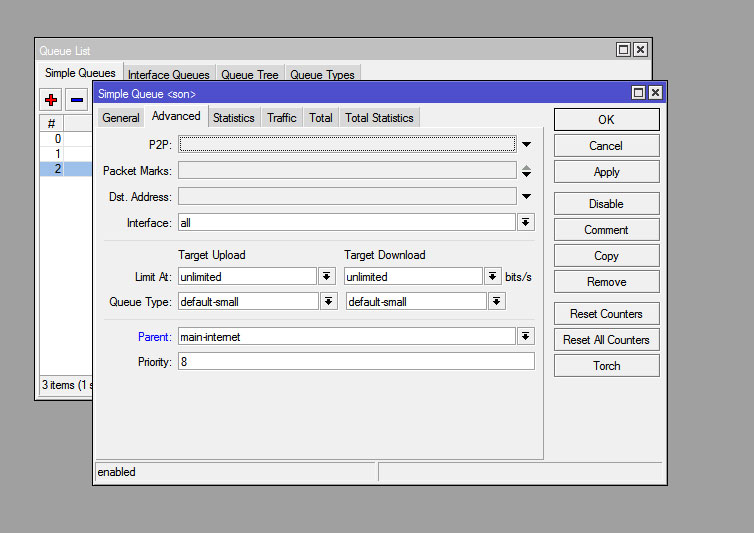Click the Priority input field
The image size is (754, 533).
point(355,362)
